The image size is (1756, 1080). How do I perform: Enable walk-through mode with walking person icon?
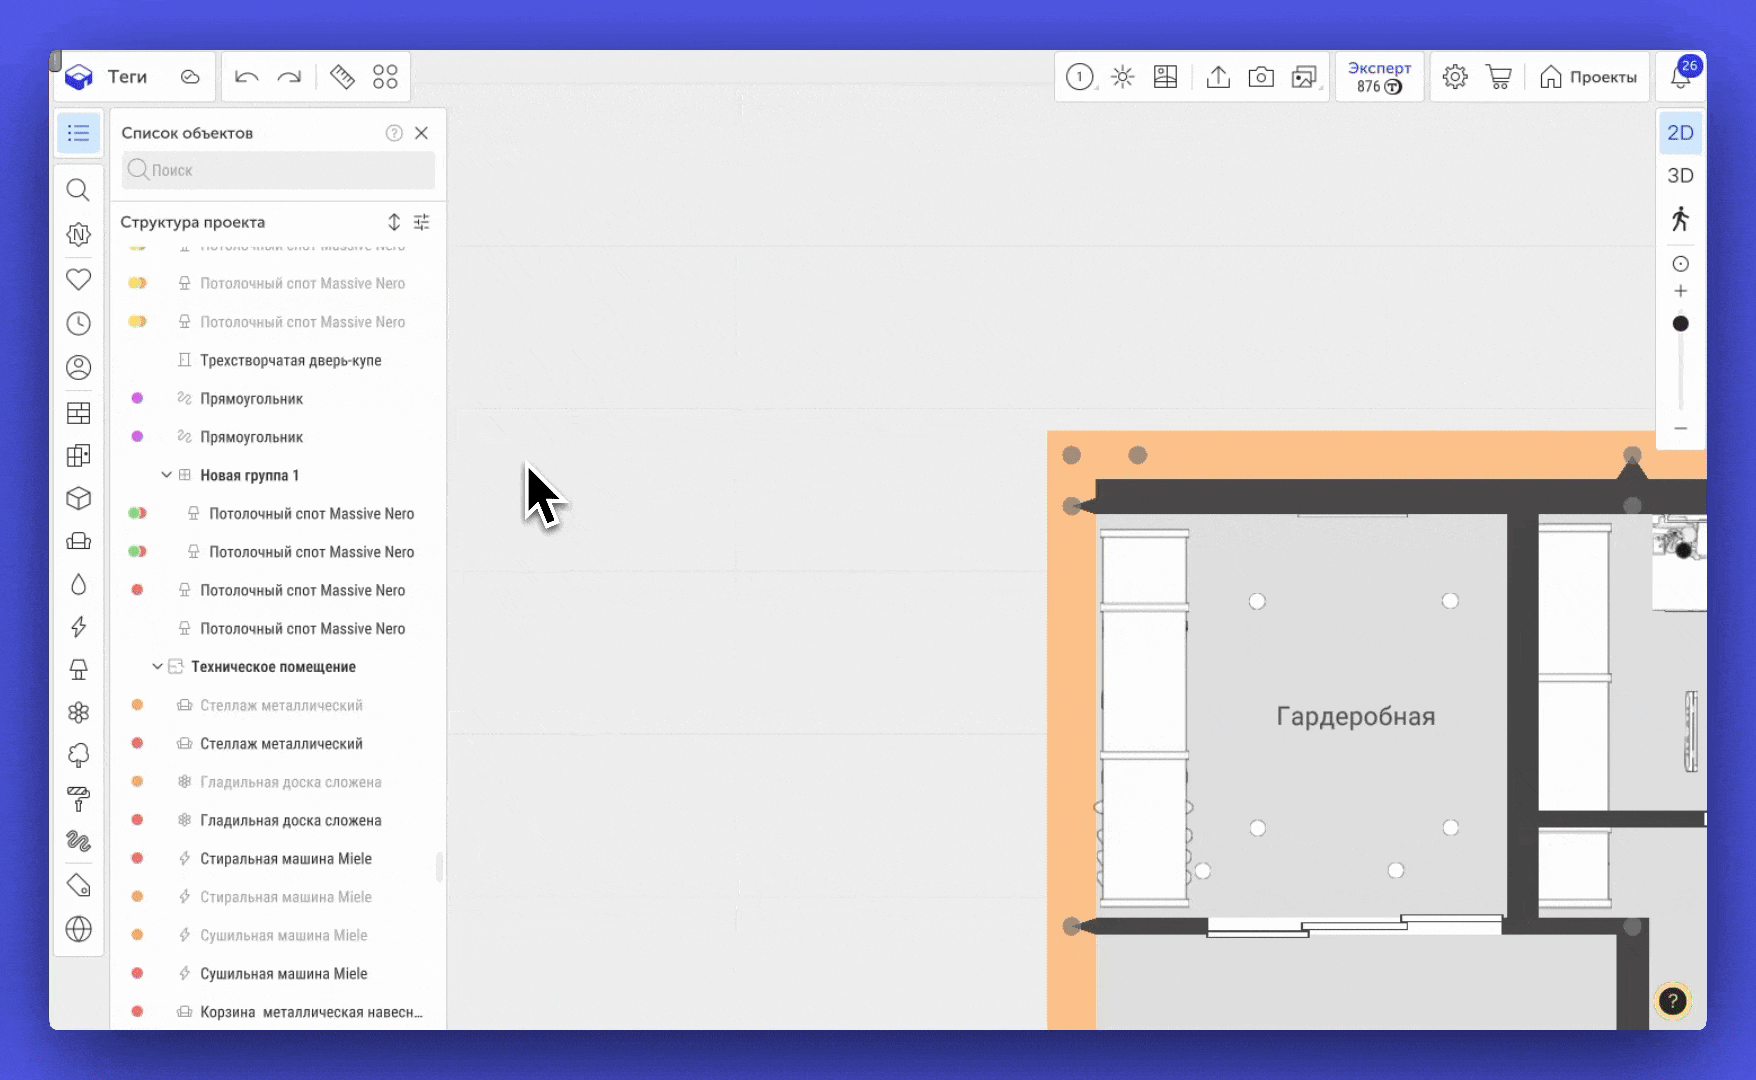coord(1680,219)
